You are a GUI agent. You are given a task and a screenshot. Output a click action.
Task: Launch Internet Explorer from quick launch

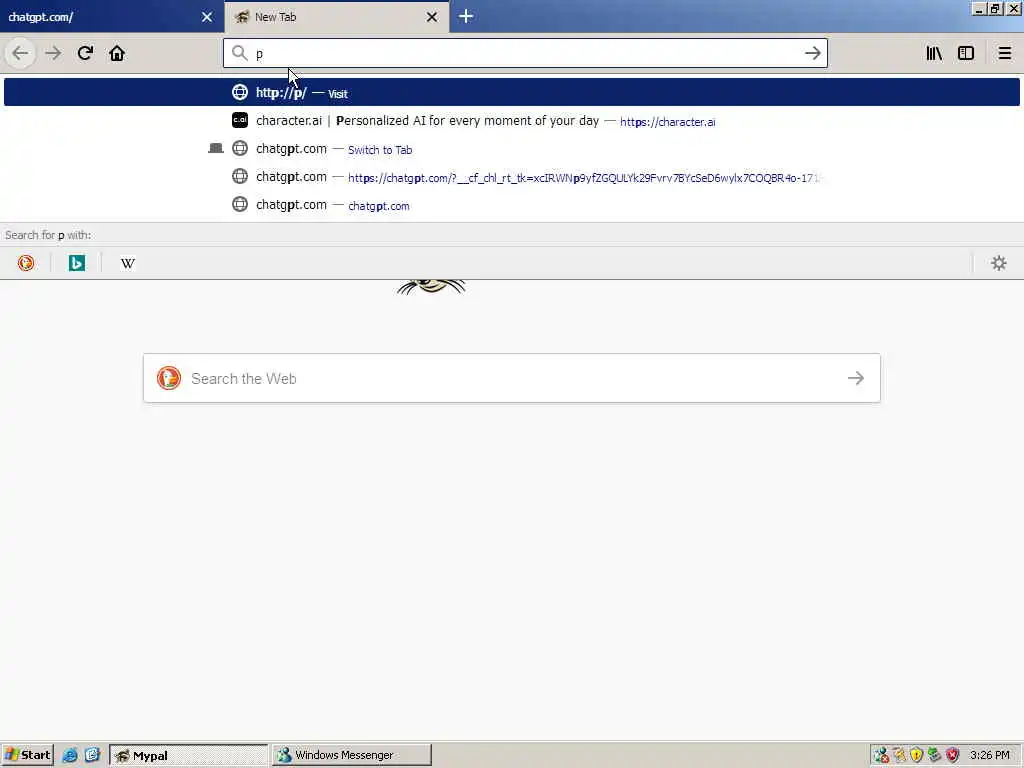point(70,755)
